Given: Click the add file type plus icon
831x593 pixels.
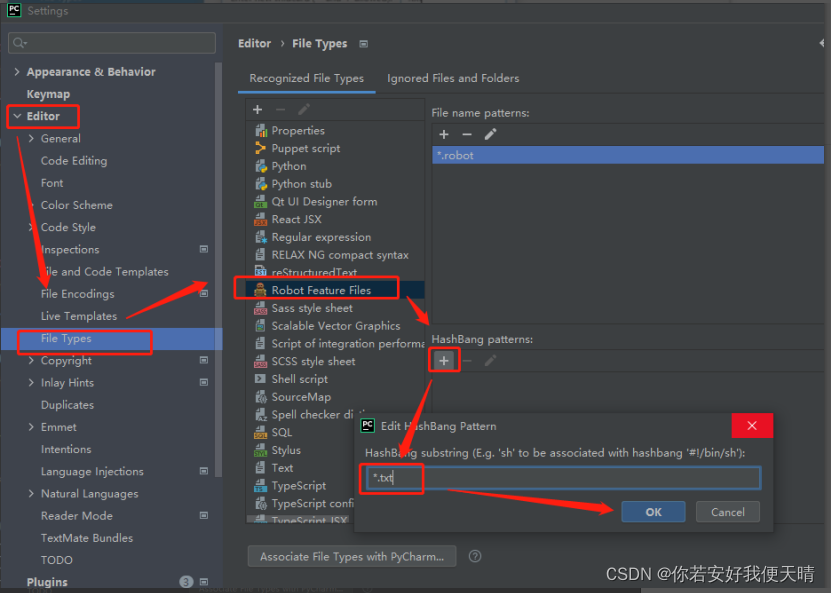Looking at the screenshot, I should click(x=257, y=109).
